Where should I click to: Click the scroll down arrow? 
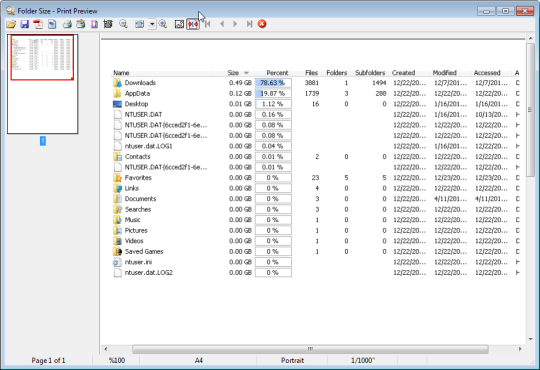coord(530,339)
